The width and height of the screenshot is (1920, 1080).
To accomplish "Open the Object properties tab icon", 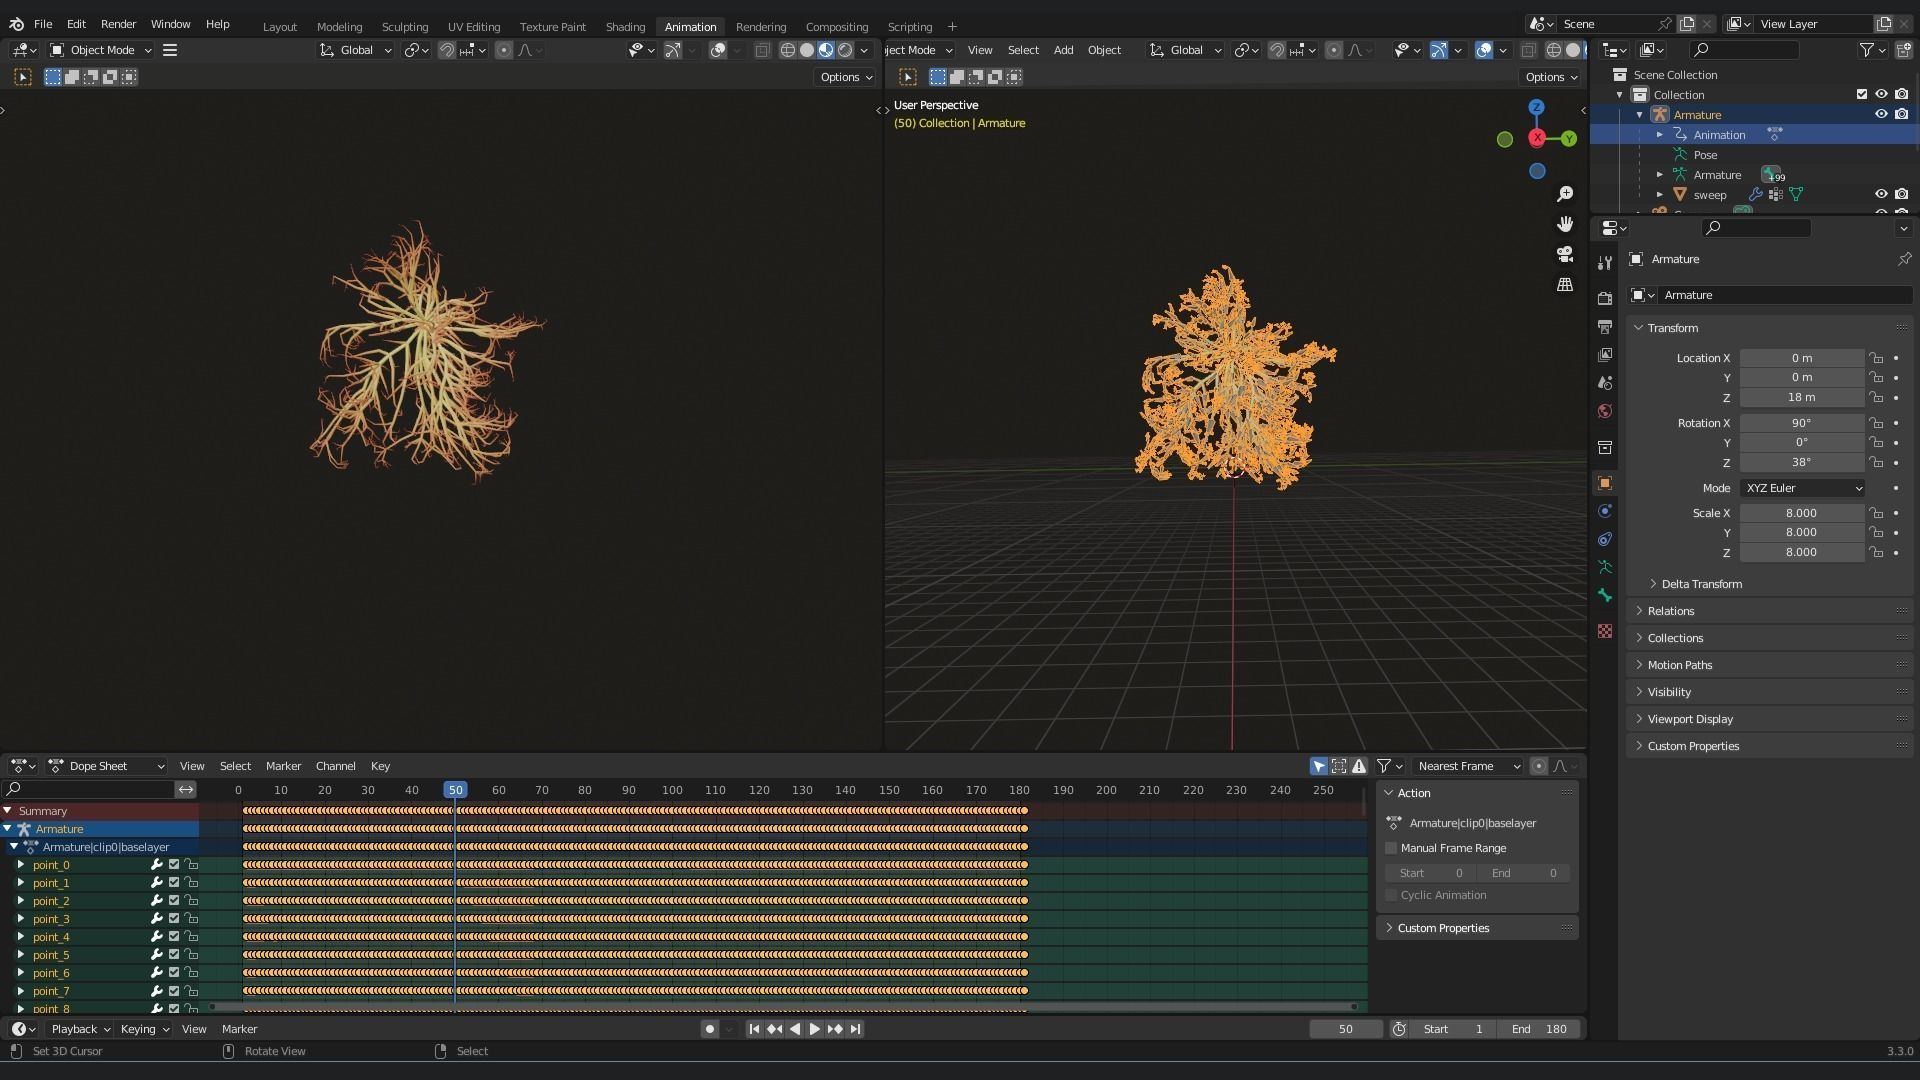I will [1605, 483].
